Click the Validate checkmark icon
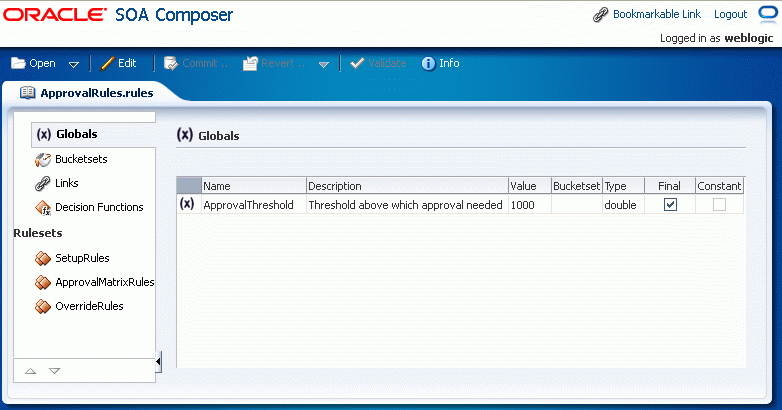The height and width of the screenshot is (410, 782). coord(357,63)
